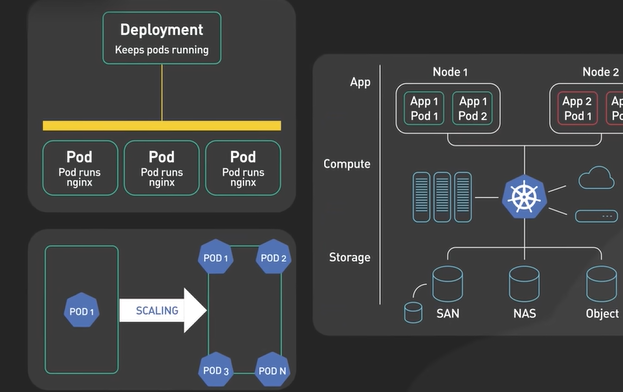
Task: Click the NAS storage cylinder icon
Action: click(x=524, y=284)
